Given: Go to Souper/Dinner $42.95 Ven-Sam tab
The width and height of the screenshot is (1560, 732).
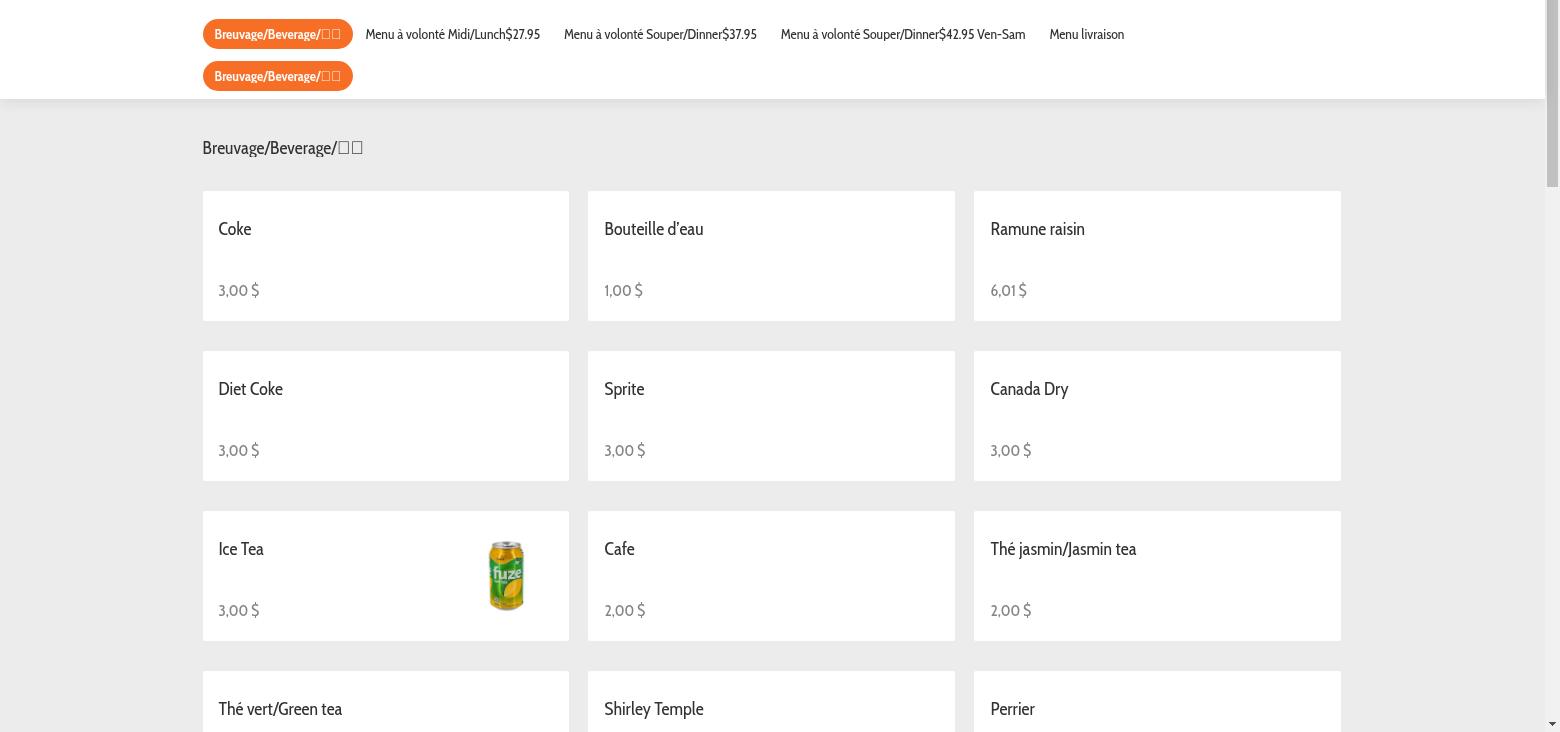Looking at the screenshot, I should pyautogui.click(x=902, y=34).
